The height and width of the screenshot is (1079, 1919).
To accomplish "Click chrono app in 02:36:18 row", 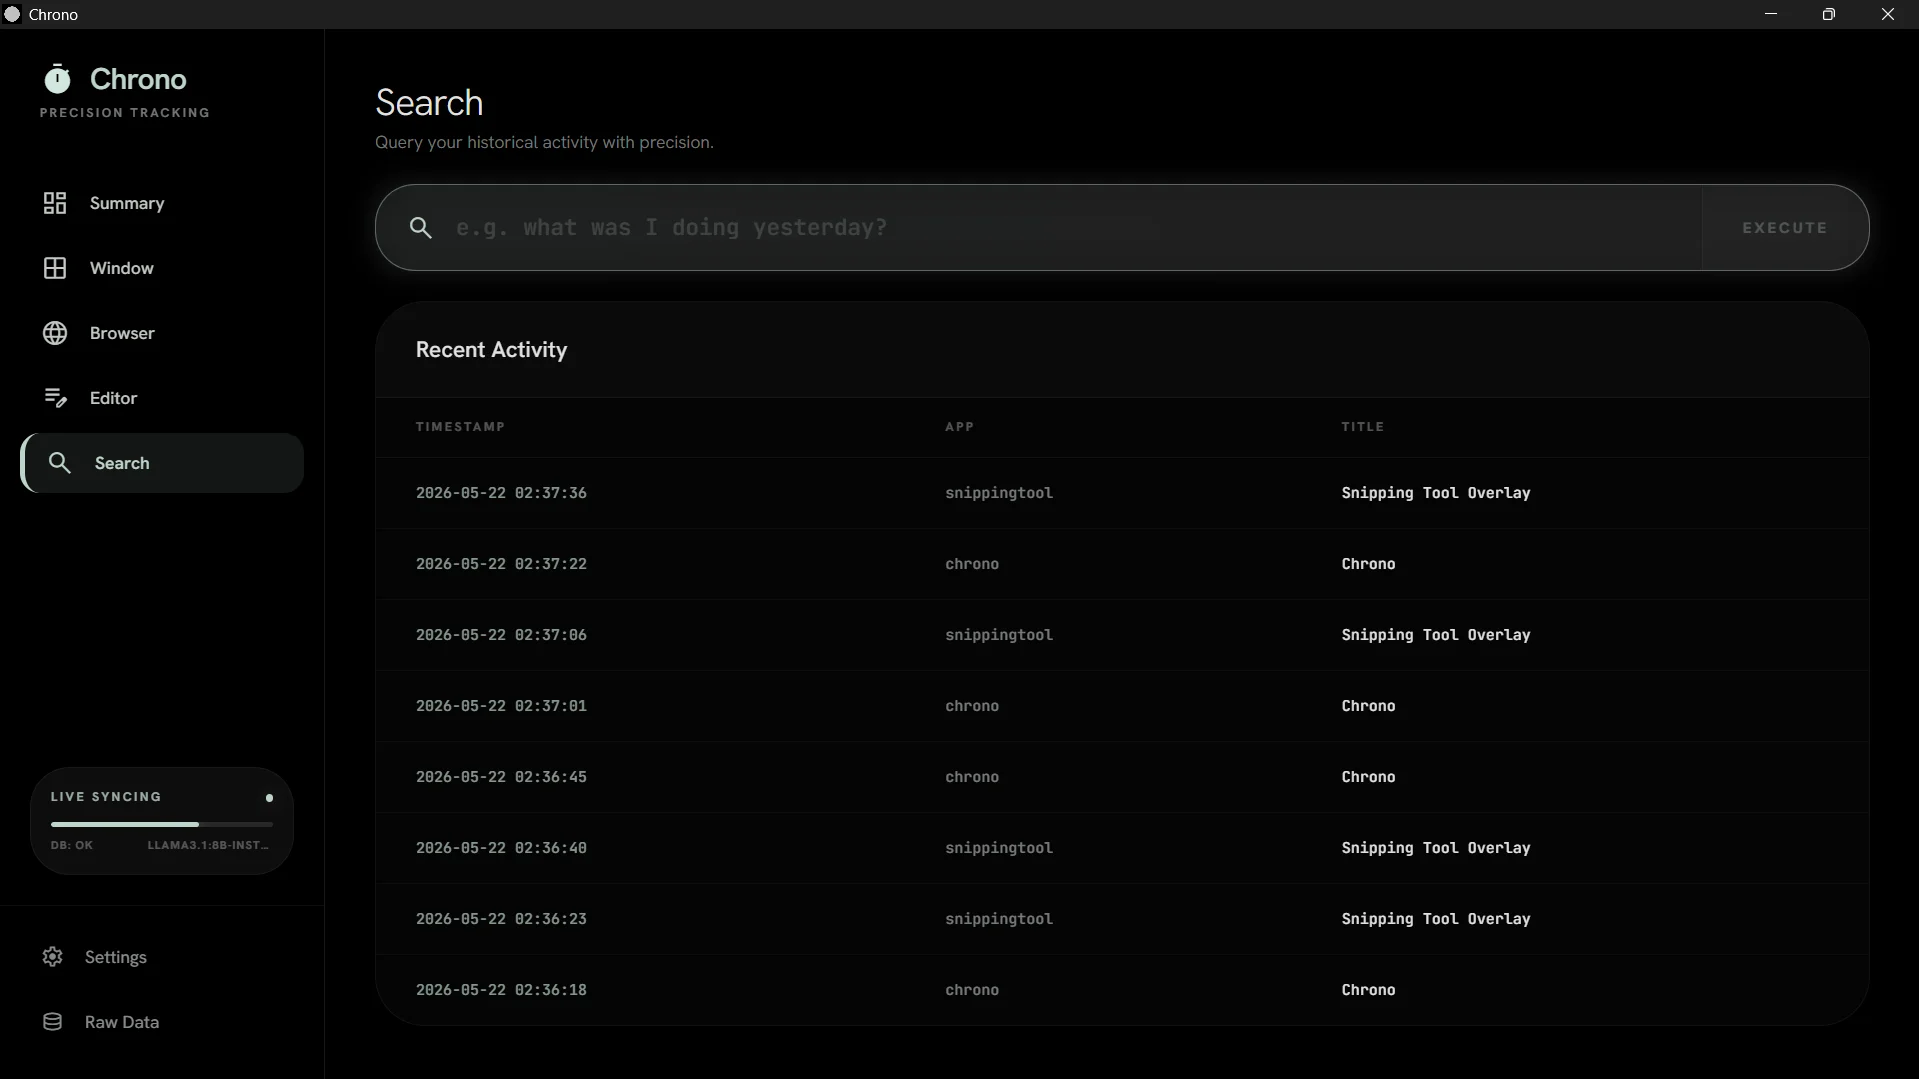I will pos(972,990).
